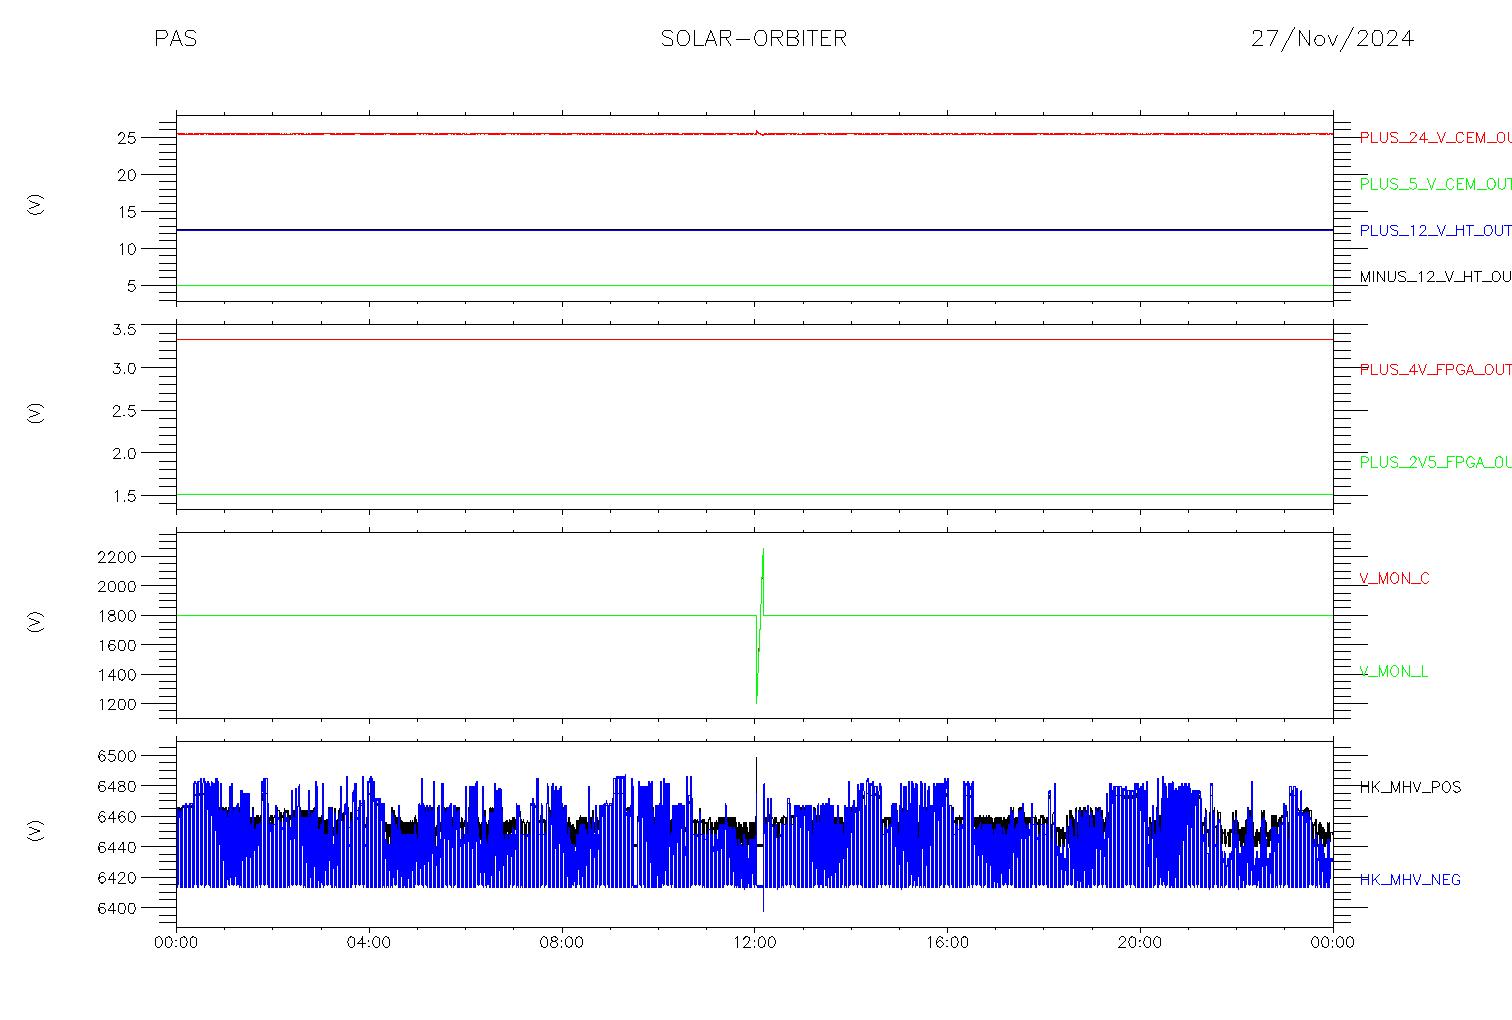Select the PLUS_24_V_CEM_OUT legend label
This screenshot has width=1512, height=1020.
pos(1435,138)
